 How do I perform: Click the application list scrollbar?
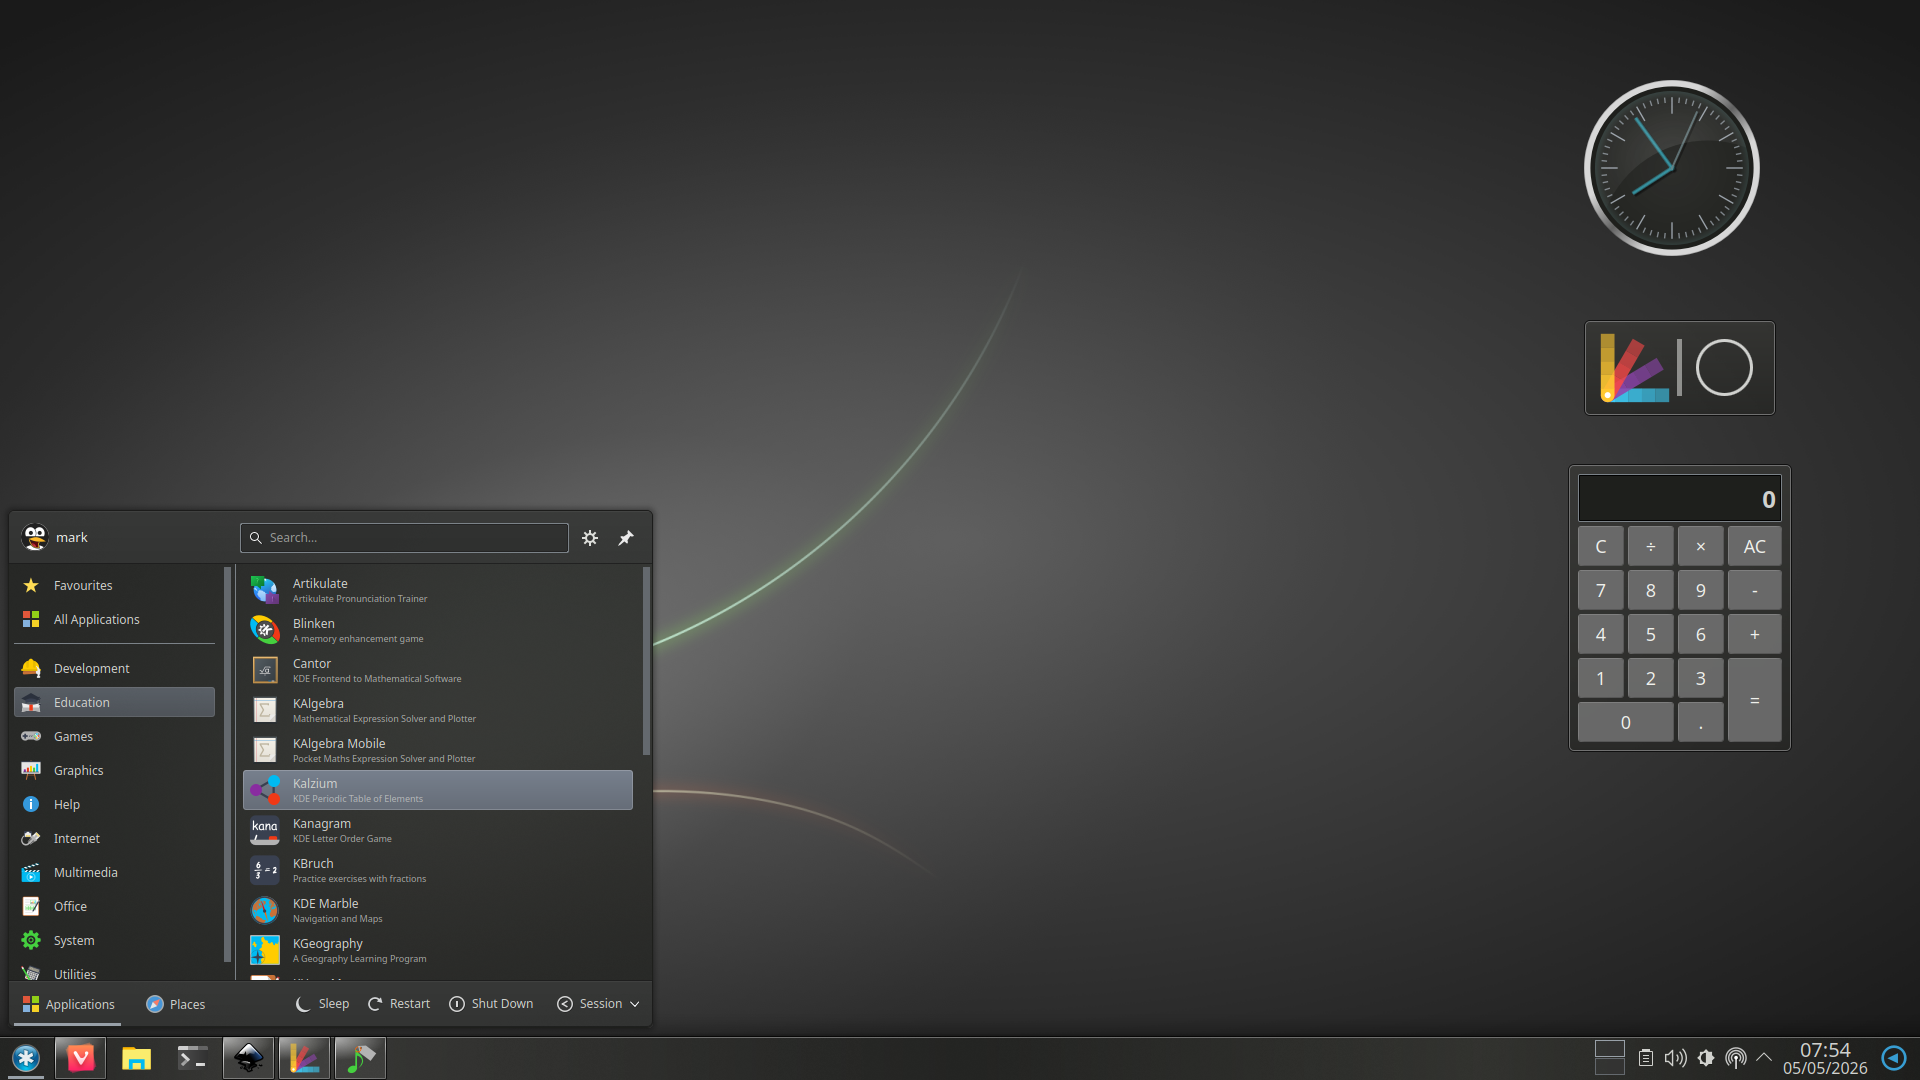(x=646, y=661)
